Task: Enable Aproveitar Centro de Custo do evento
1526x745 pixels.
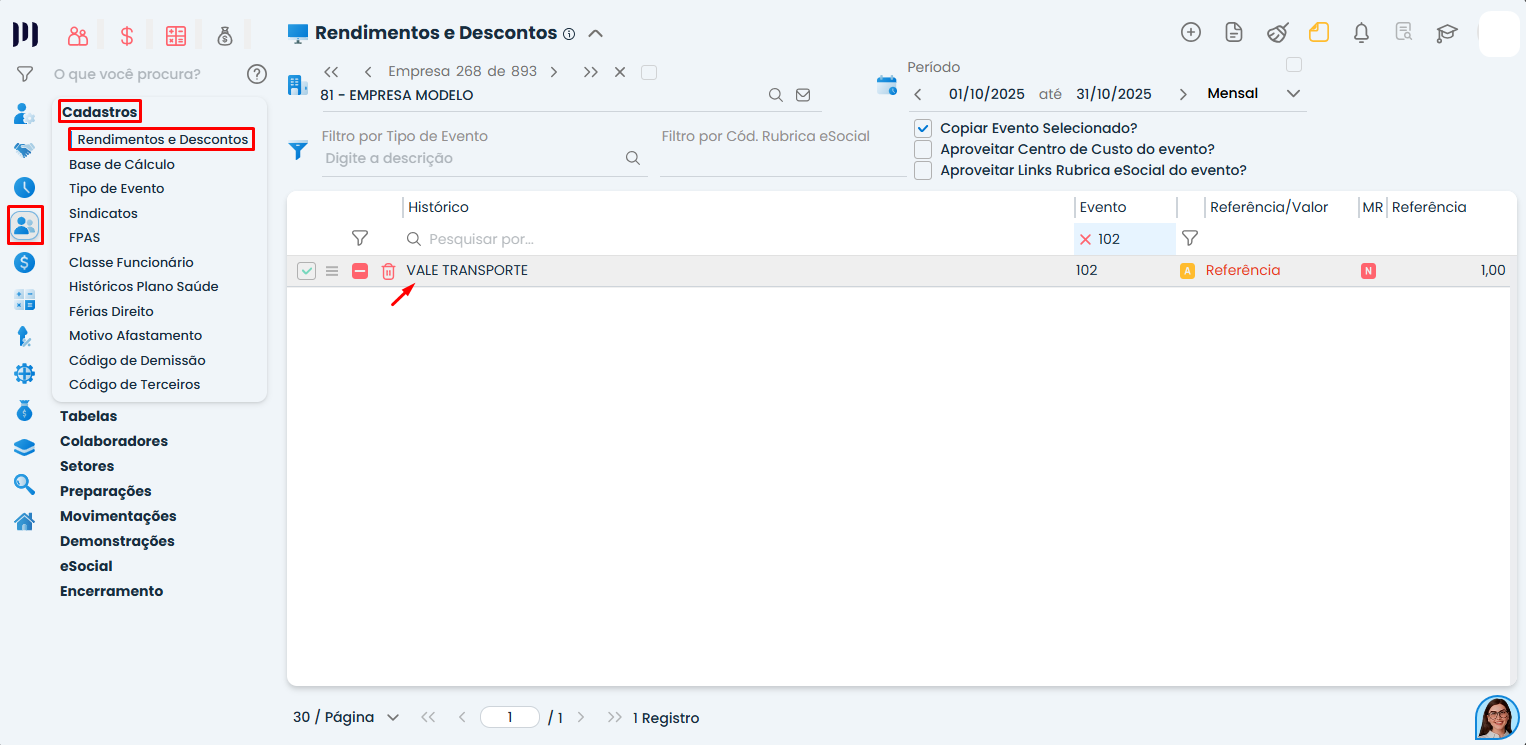Action: (923, 150)
